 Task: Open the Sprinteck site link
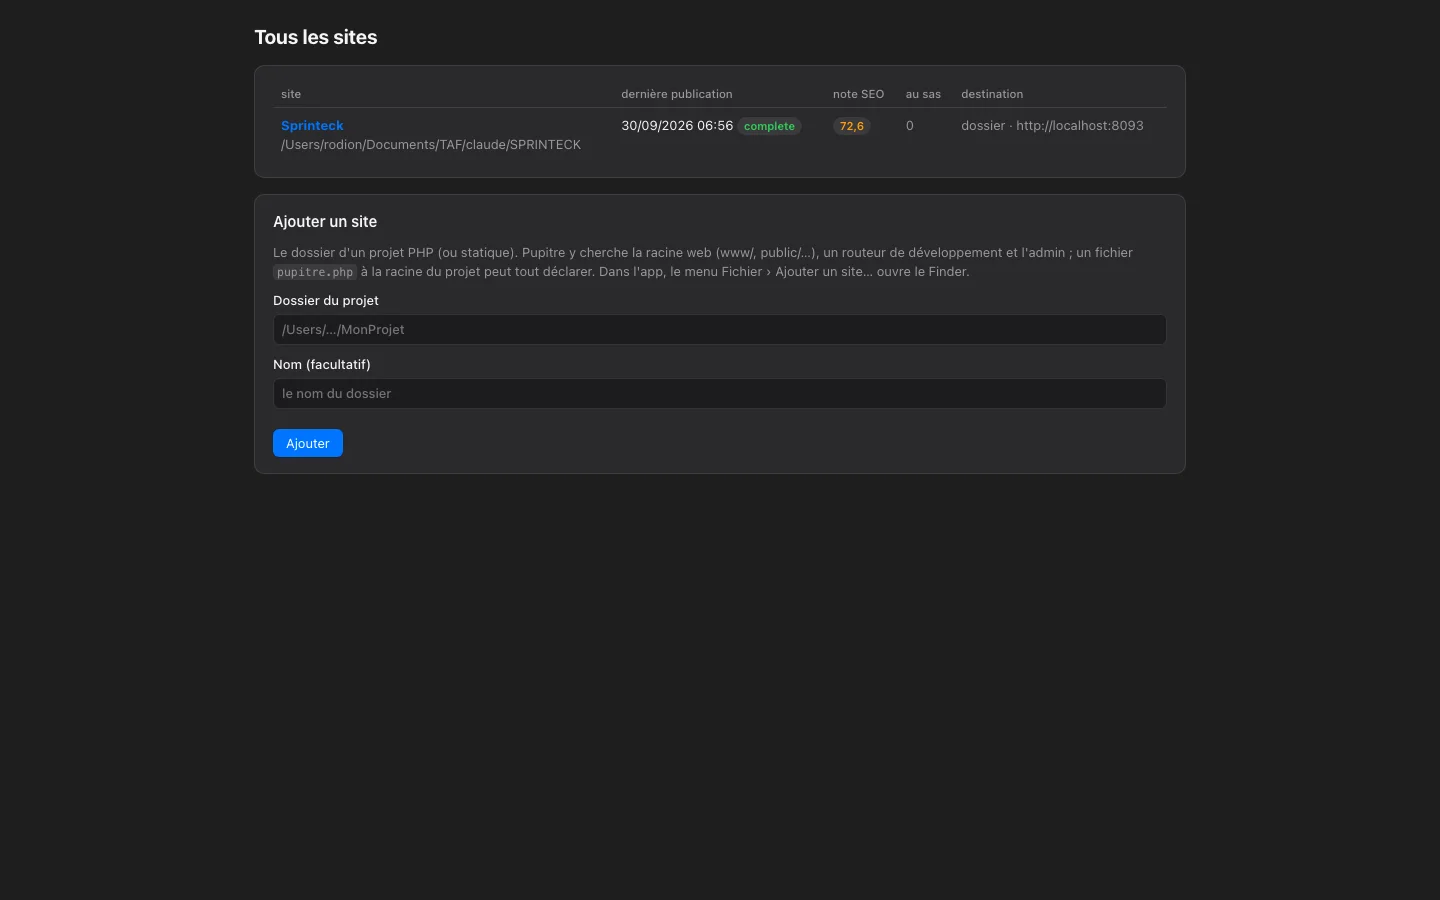(312, 125)
